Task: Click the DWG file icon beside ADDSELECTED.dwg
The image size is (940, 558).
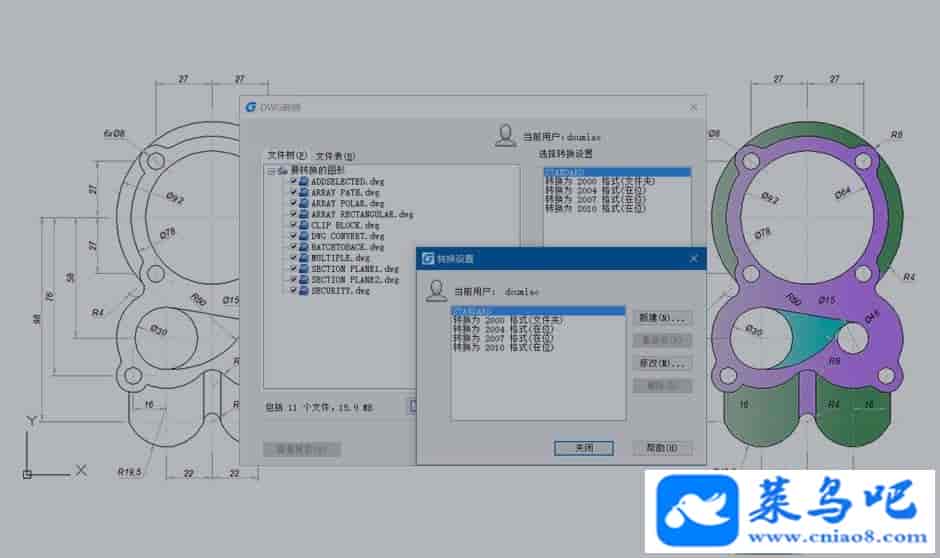Action: point(305,181)
